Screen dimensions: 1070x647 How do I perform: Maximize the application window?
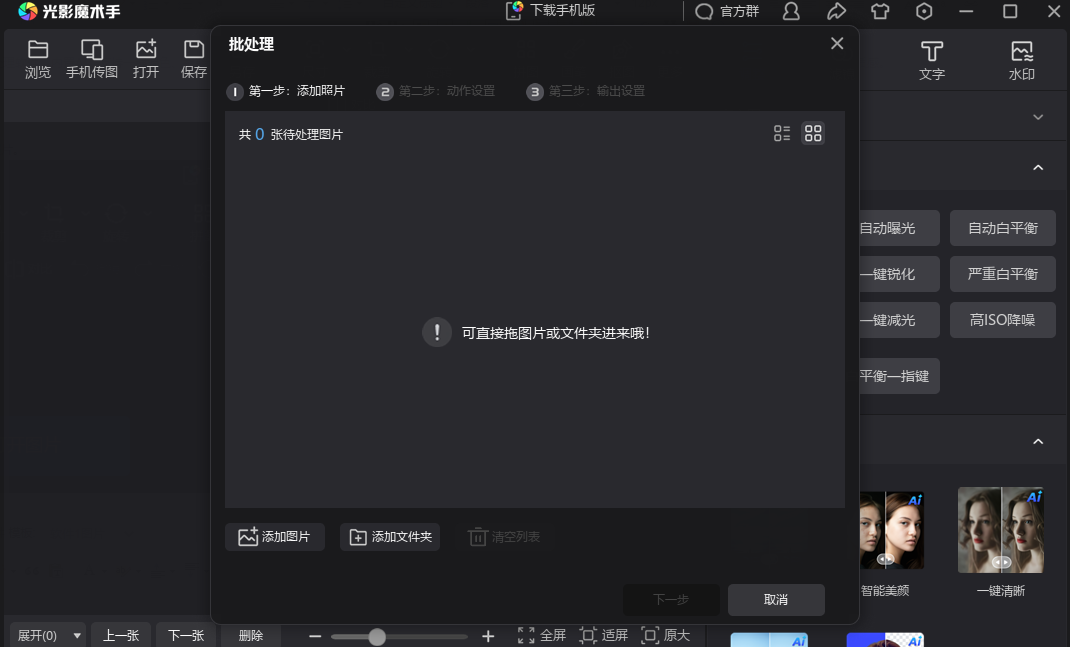pyautogui.click(x=1010, y=11)
